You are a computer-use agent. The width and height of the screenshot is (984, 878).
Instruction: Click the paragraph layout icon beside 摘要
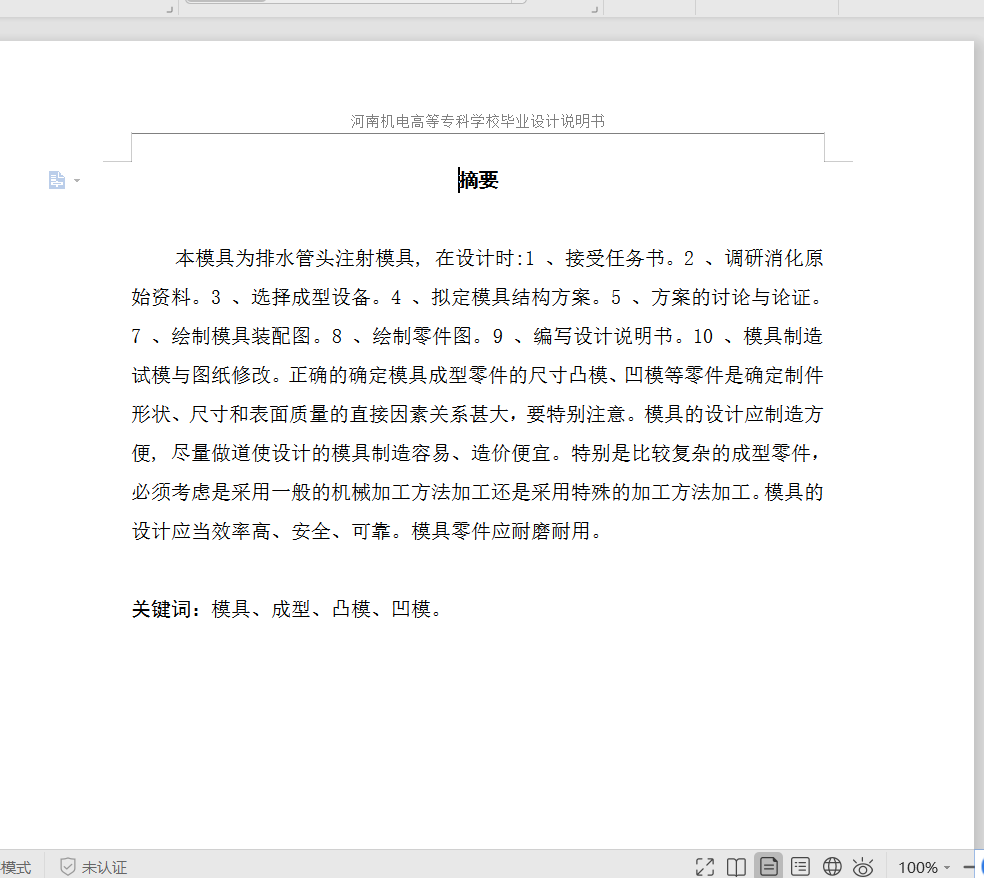click(57, 180)
